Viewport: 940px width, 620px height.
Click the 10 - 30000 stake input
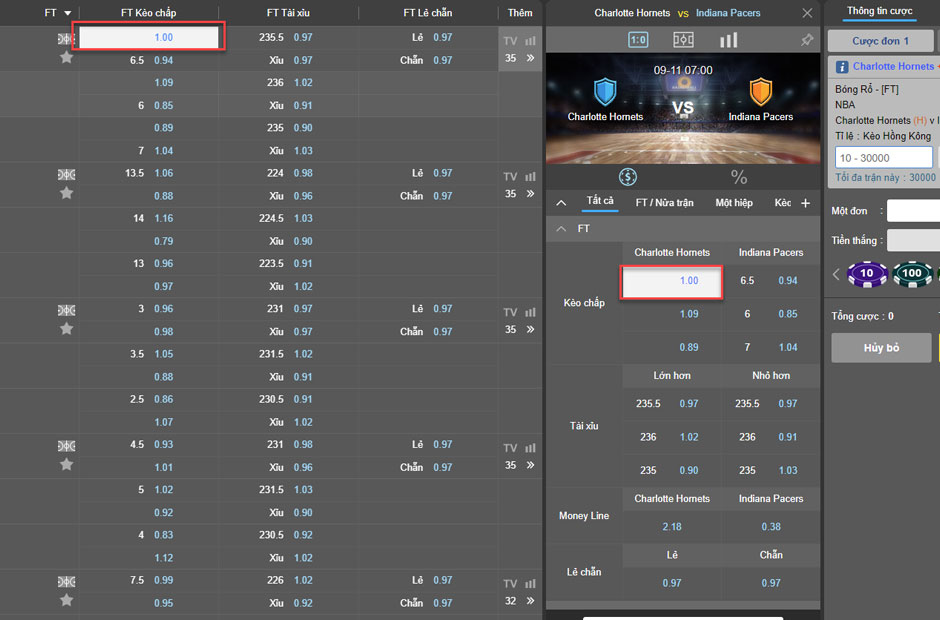pyautogui.click(x=884, y=158)
